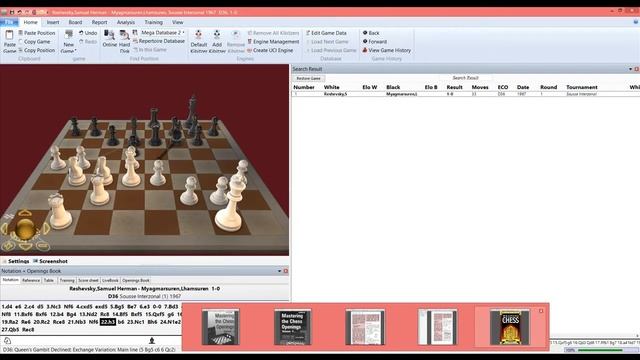Switch to the Insert ribbon tab
Image resolution: width=640 pixels, height=360 pixels.
[x=53, y=22]
